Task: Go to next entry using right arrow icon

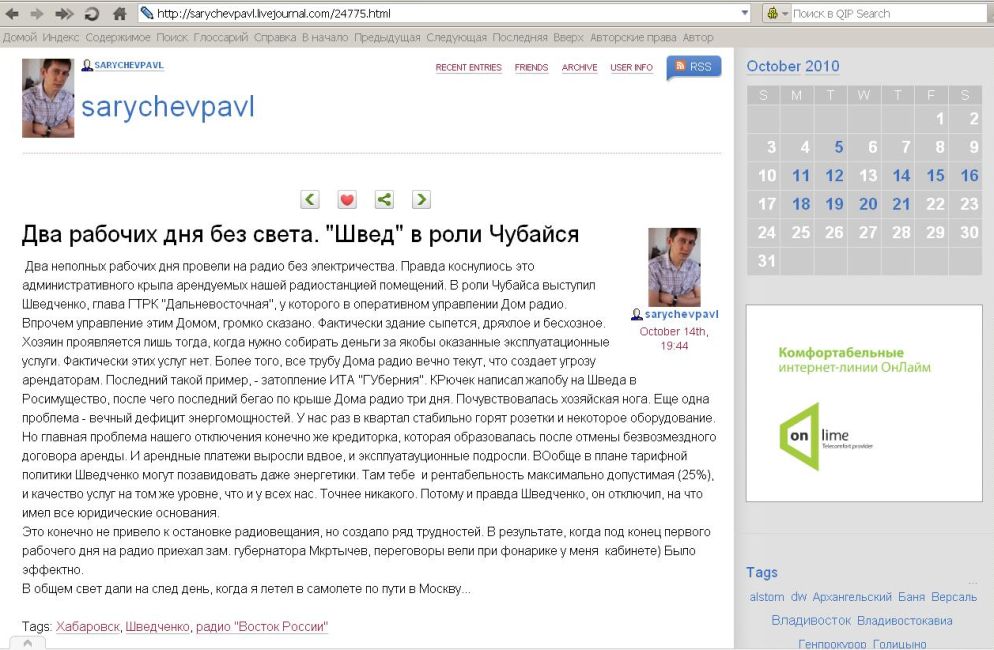Action: 421,199
